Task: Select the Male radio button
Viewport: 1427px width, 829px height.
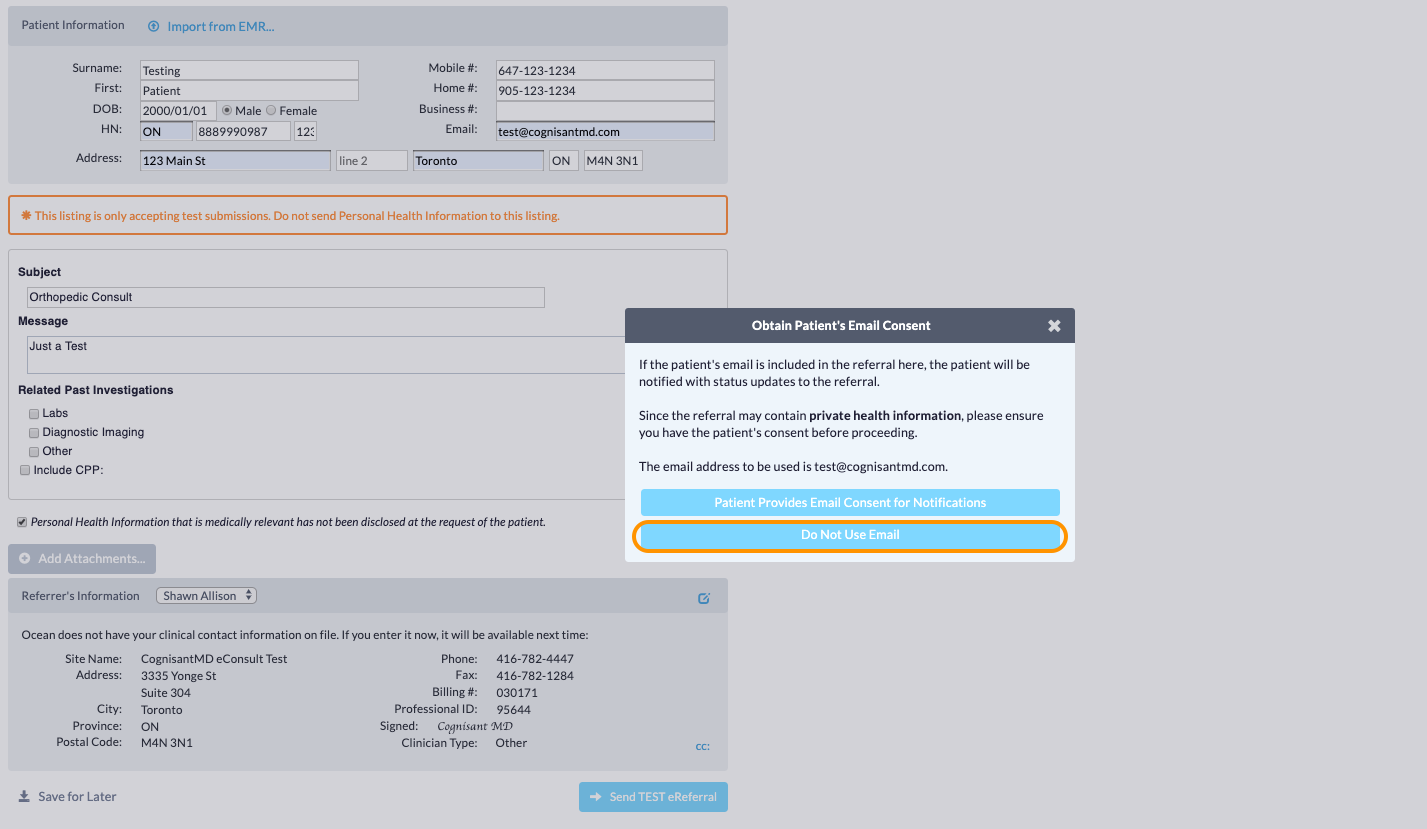Action: (x=227, y=111)
